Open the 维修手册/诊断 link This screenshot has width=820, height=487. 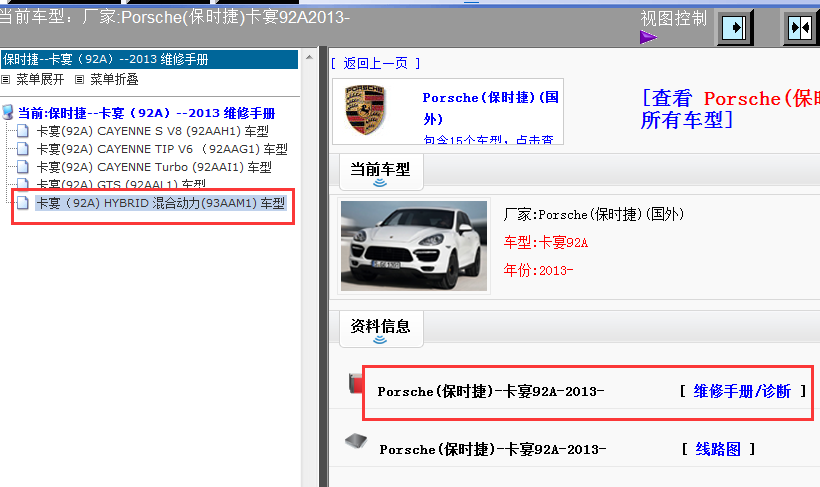742,391
